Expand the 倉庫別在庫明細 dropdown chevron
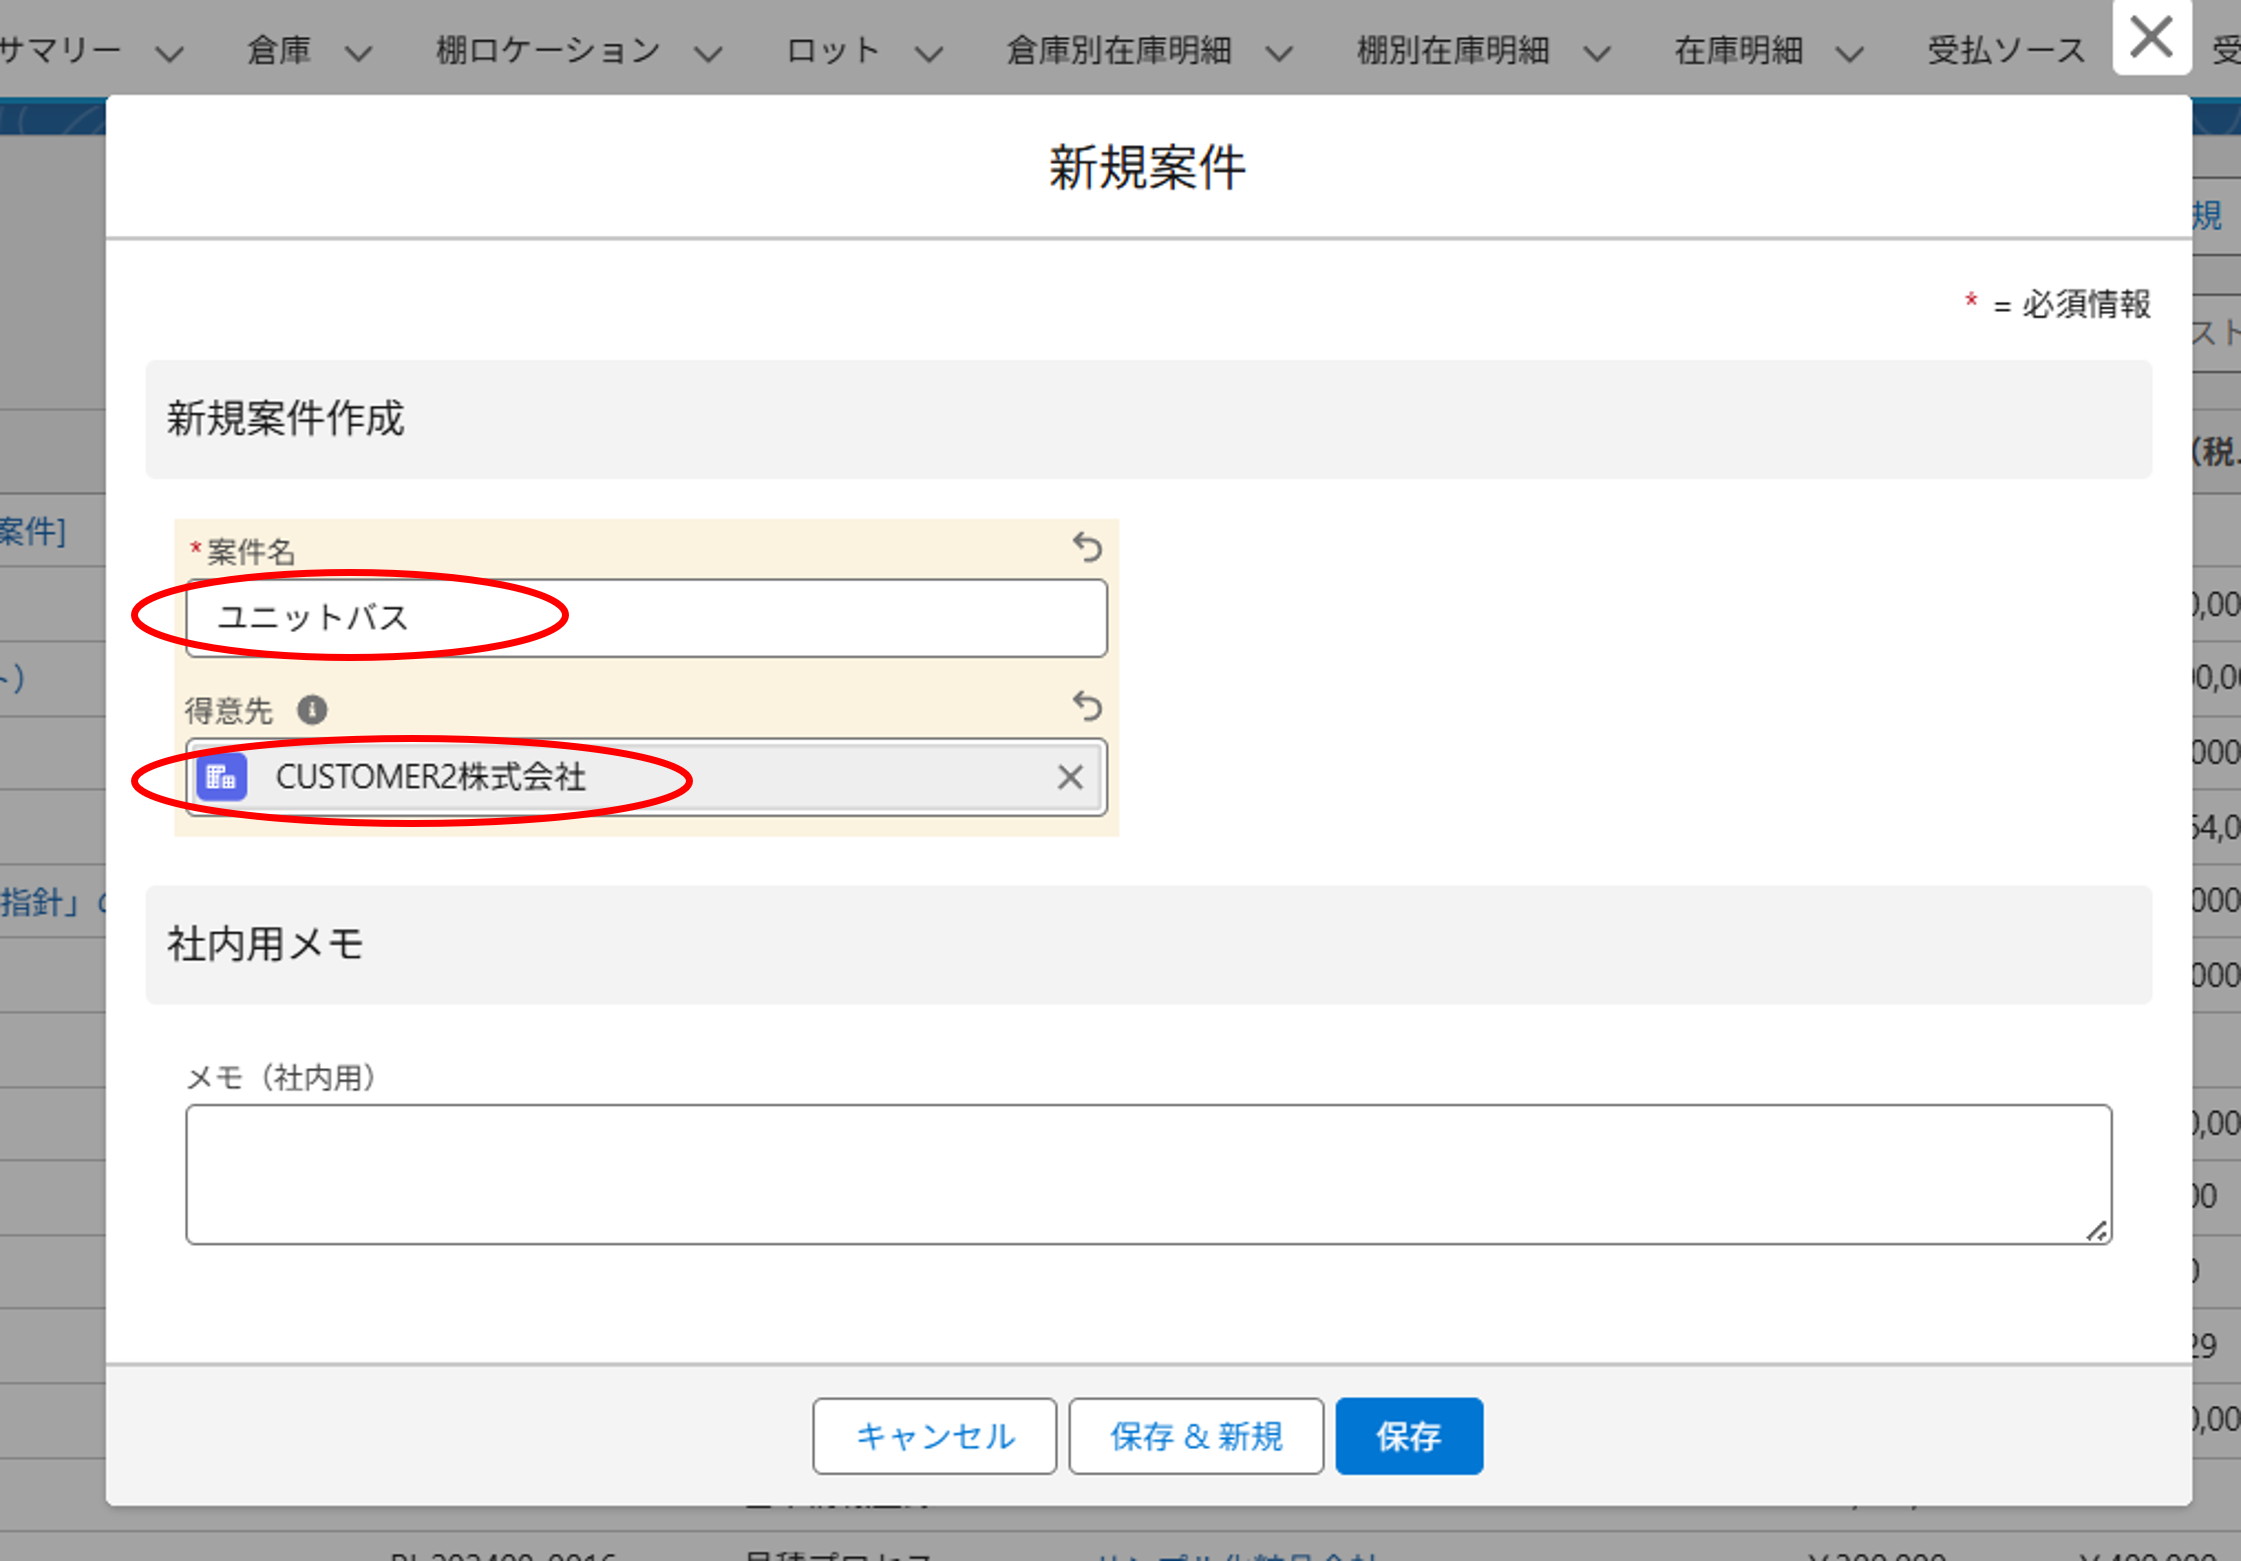 coord(1279,54)
